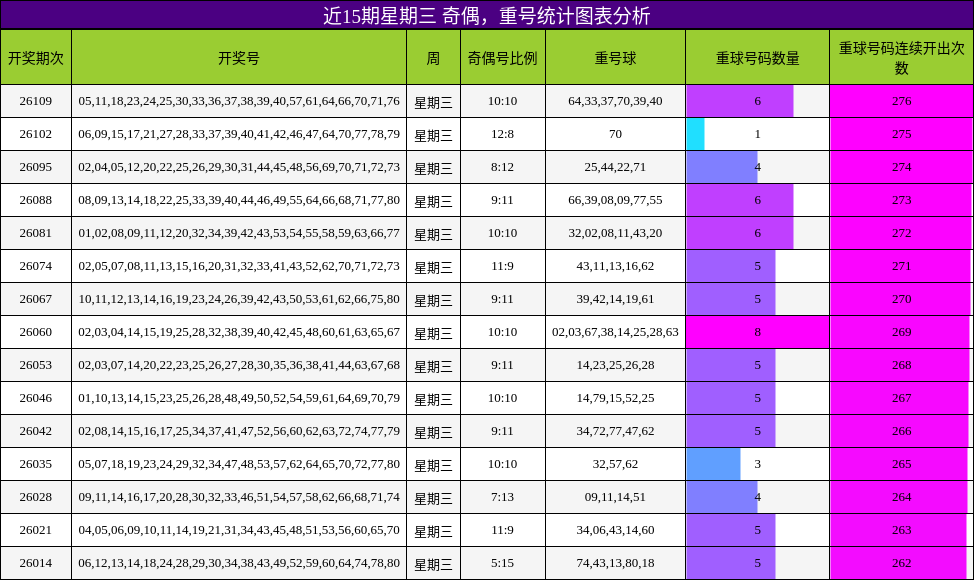The image size is (974, 580).
Task: Click the consecutive count 266
Action: coord(902,430)
